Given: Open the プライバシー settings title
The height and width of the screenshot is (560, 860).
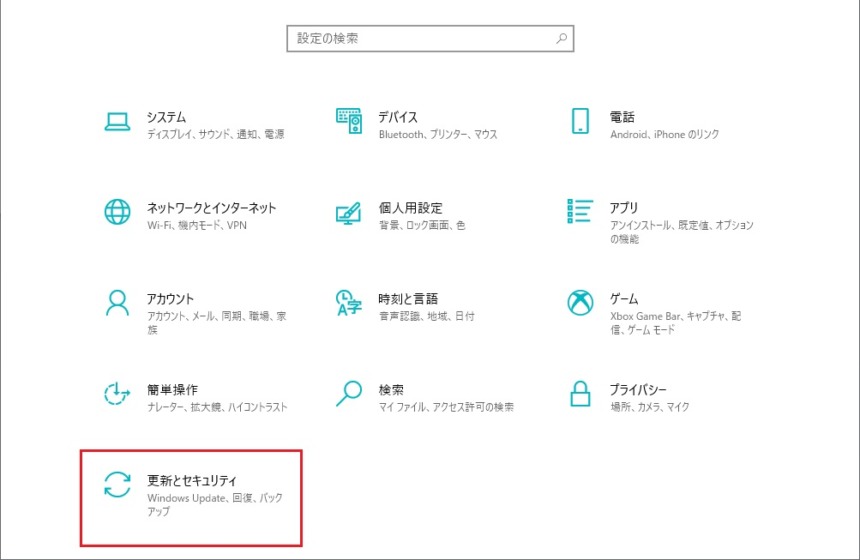Looking at the screenshot, I should click(638, 390).
